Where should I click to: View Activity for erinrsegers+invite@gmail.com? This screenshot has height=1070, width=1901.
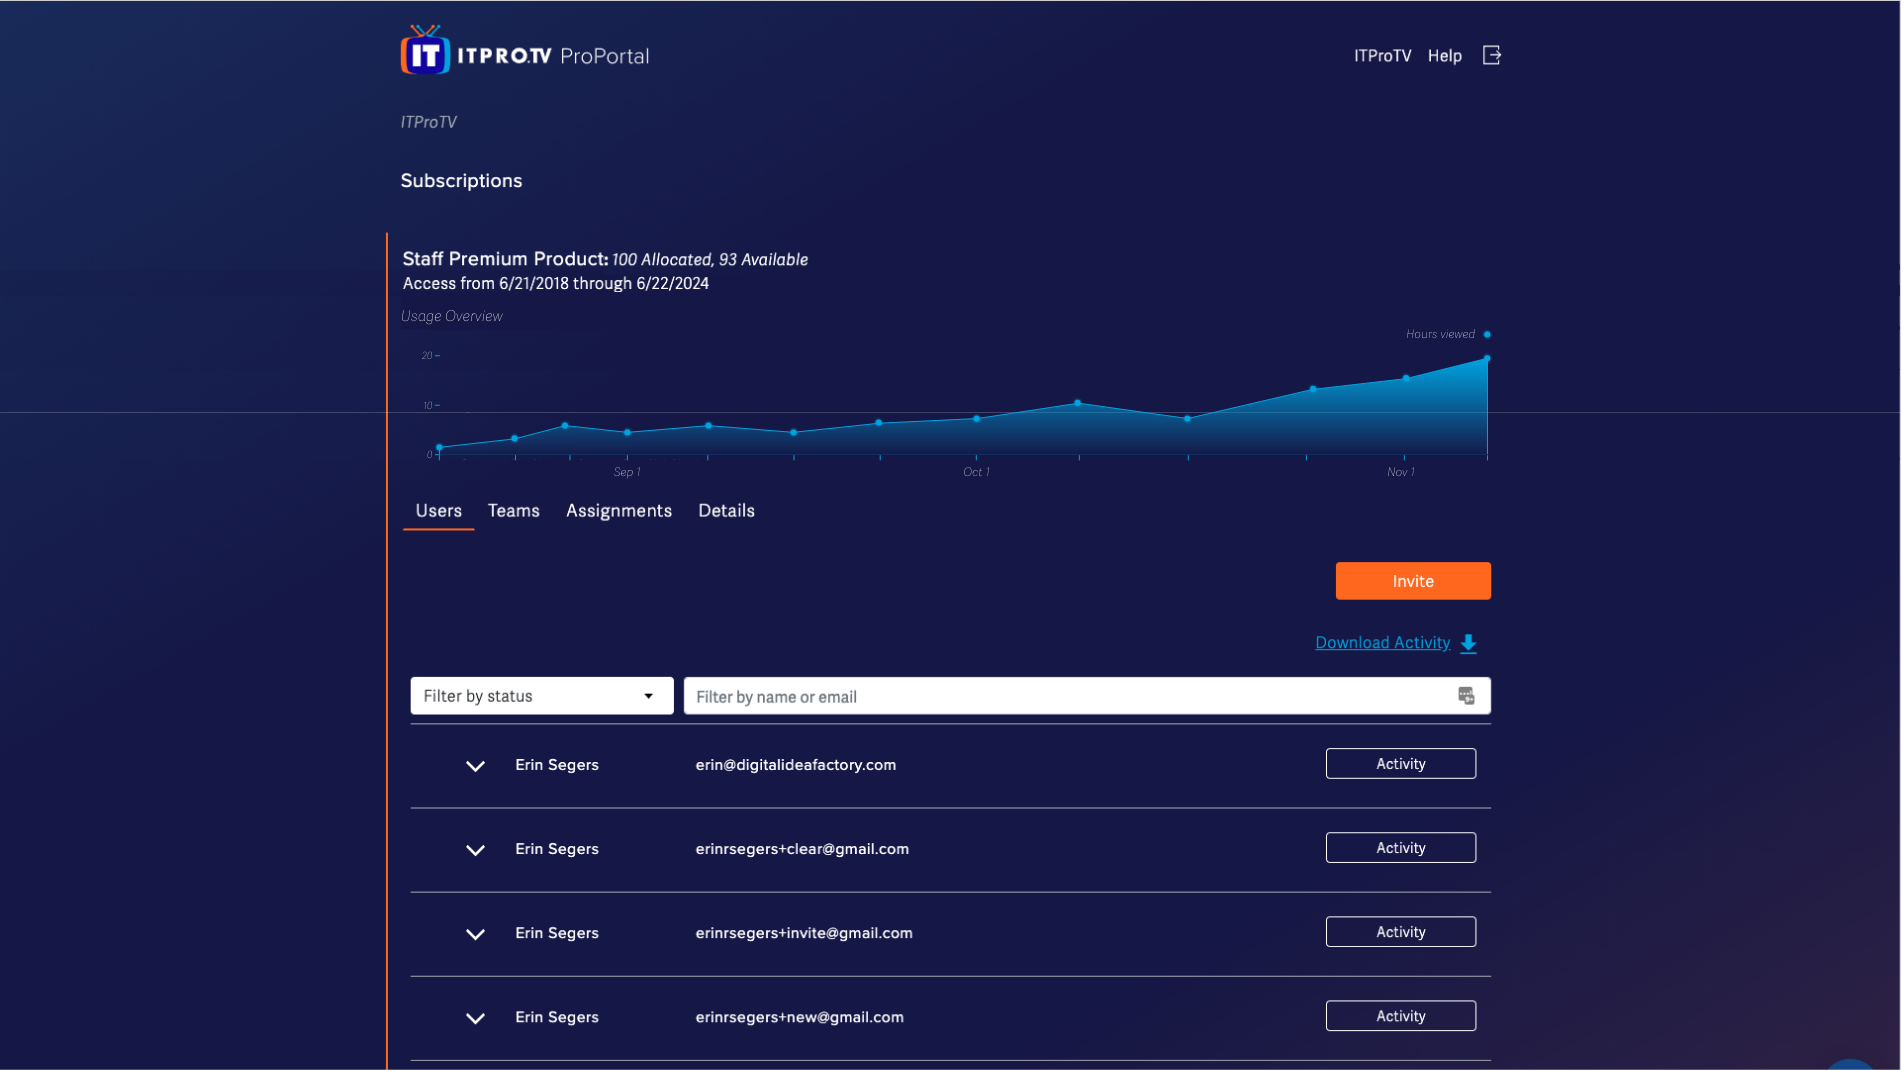point(1400,932)
